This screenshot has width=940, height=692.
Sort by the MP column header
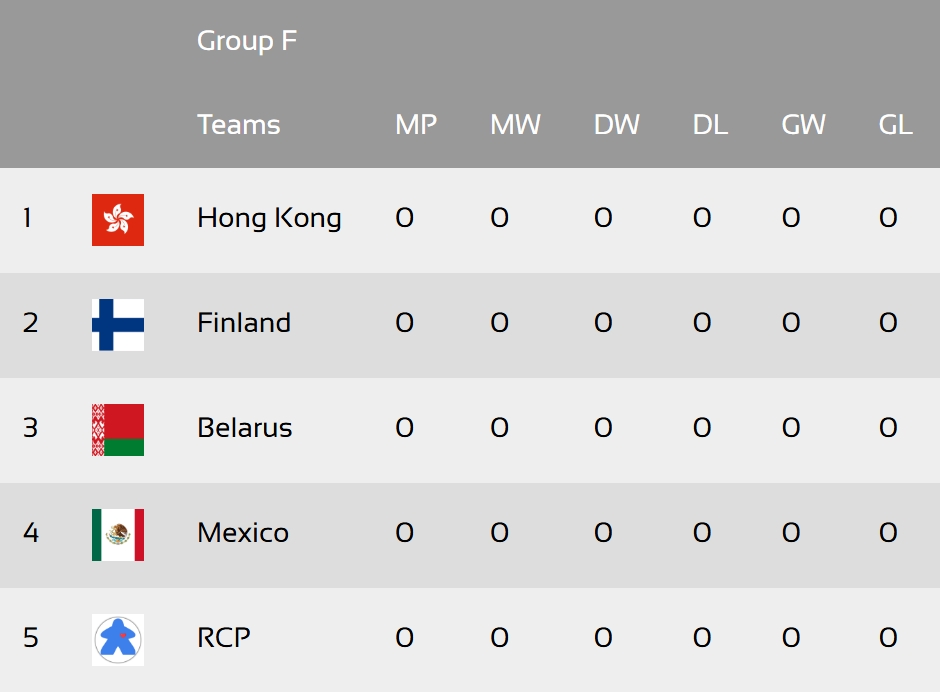pos(416,125)
